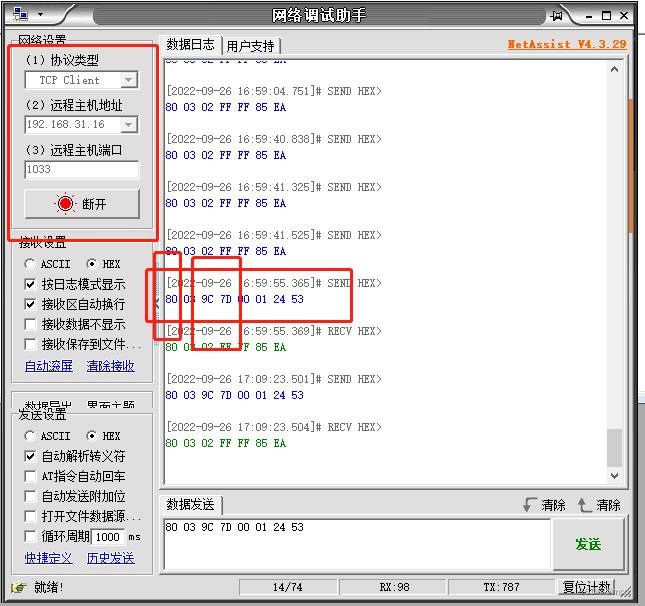The width and height of the screenshot is (645, 606).
Task: Click the TX:787 status counter
Action: click(x=501, y=587)
